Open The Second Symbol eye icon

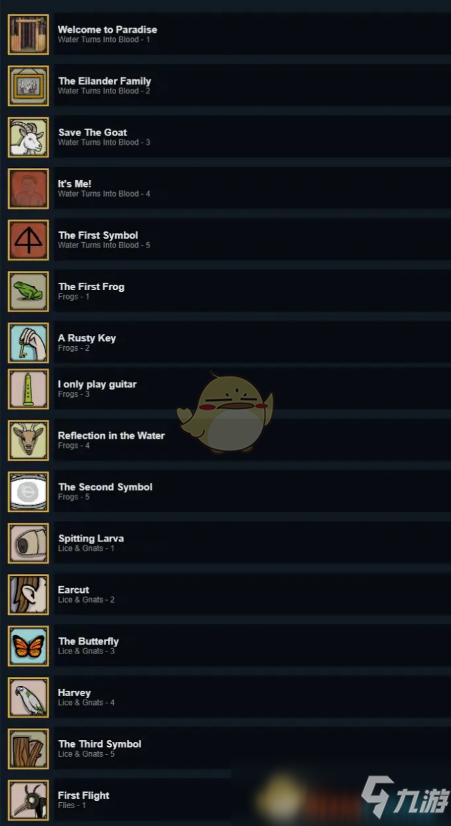click(x=28, y=492)
